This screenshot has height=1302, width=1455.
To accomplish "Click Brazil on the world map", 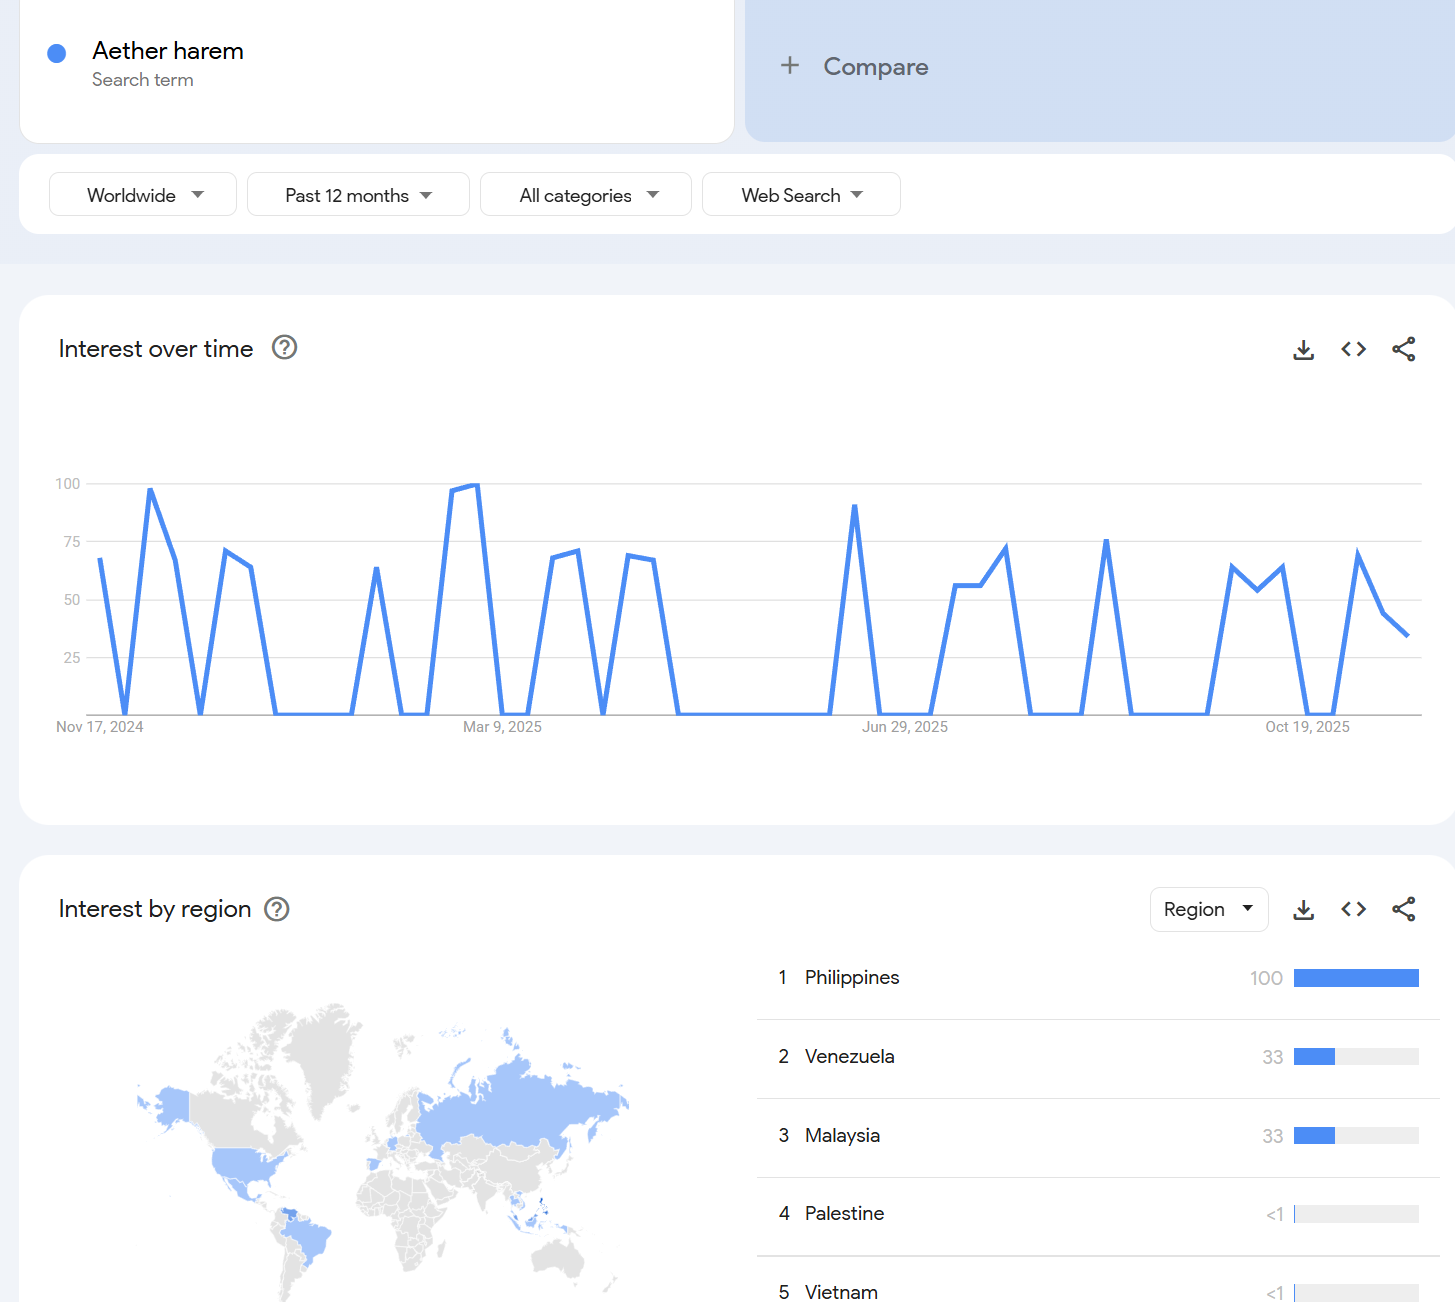I will click(x=306, y=1238).
